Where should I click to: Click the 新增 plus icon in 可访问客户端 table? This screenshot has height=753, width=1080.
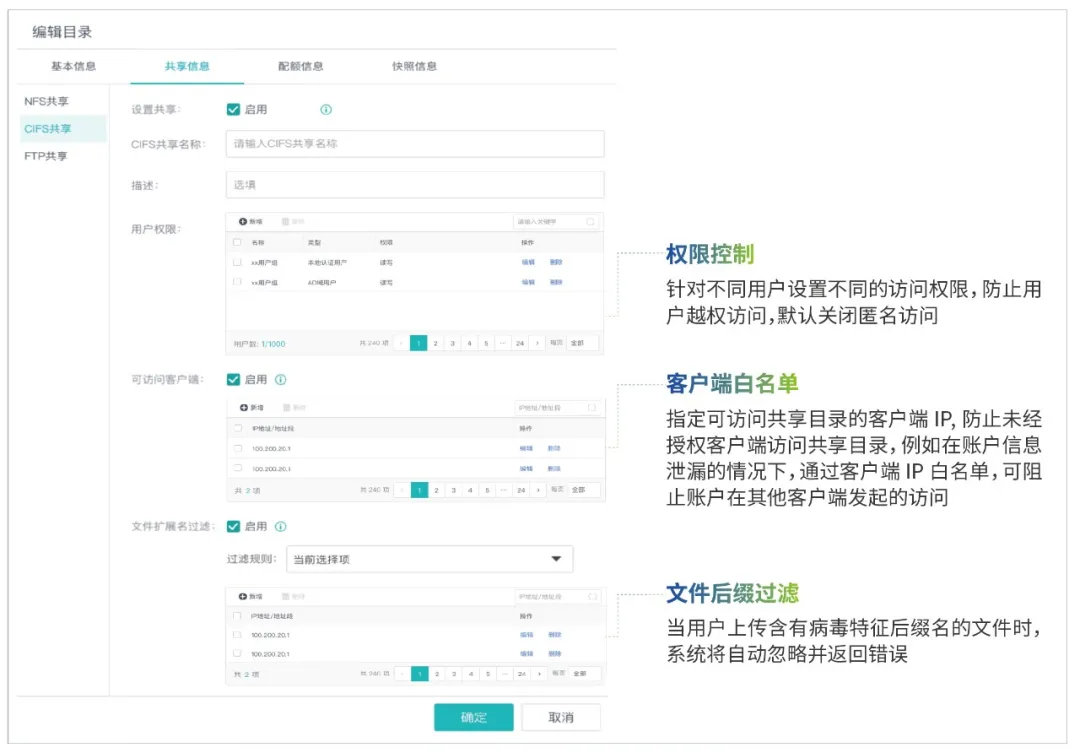(x=243, y=407)
